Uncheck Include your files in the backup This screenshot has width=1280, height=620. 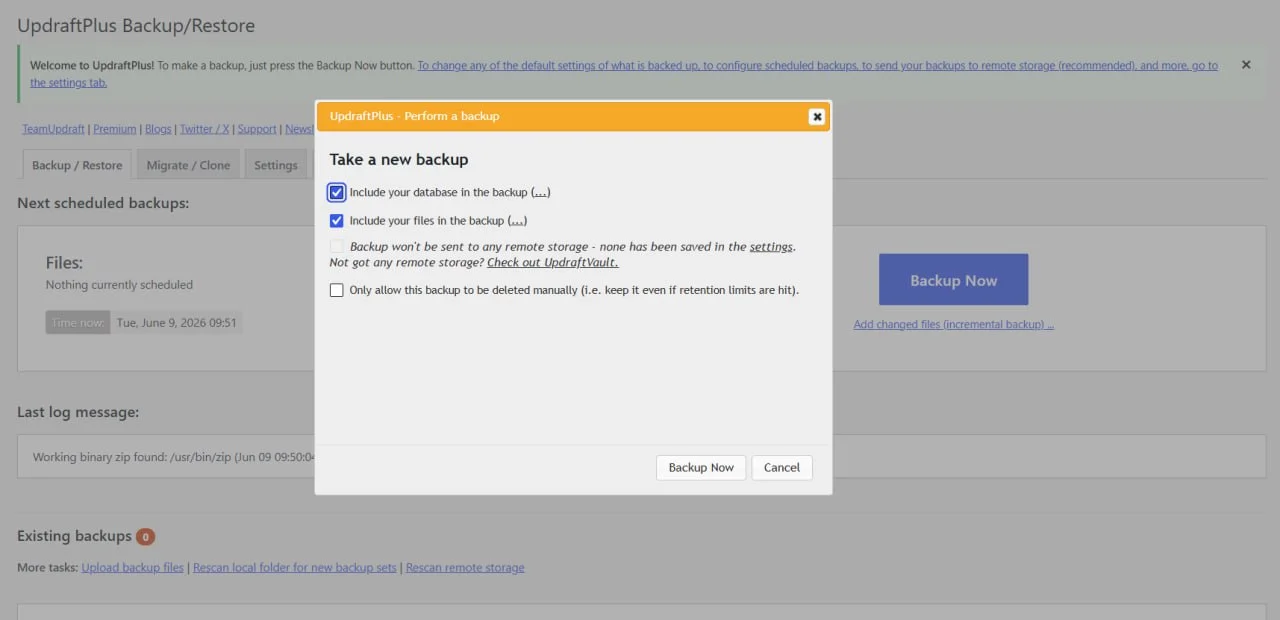(x=337, y=221)
